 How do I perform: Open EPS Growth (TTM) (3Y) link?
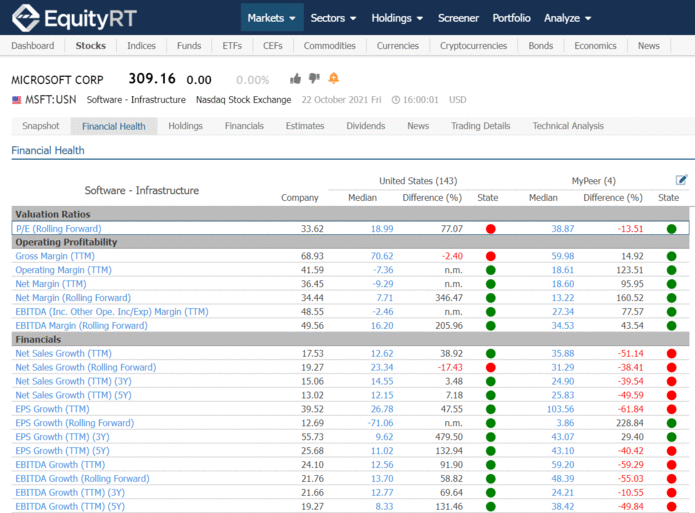point(62,437)
